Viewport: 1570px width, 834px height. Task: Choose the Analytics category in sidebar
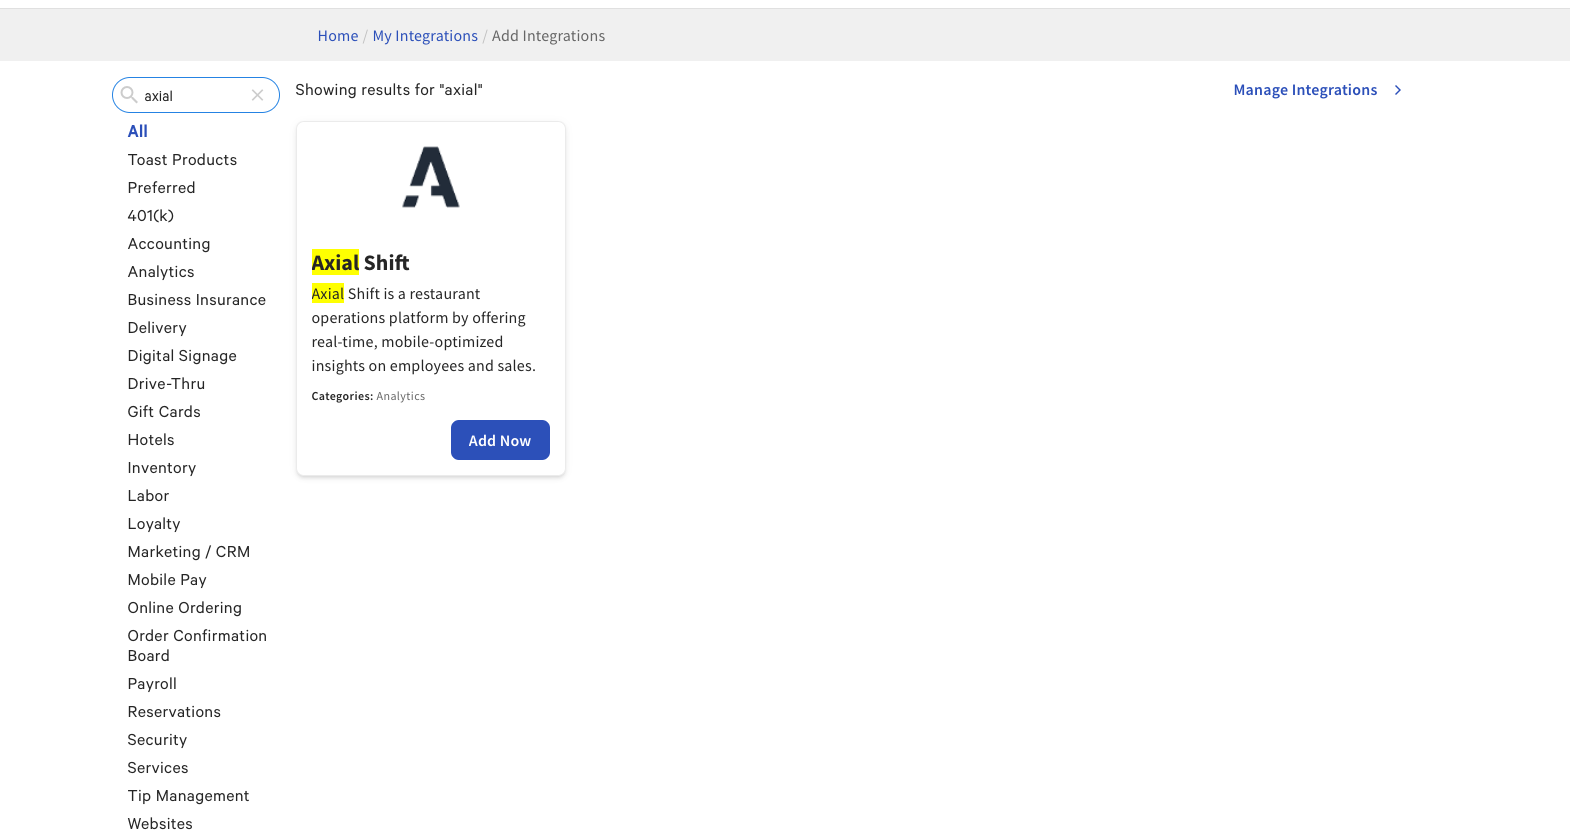coord(161,272)
